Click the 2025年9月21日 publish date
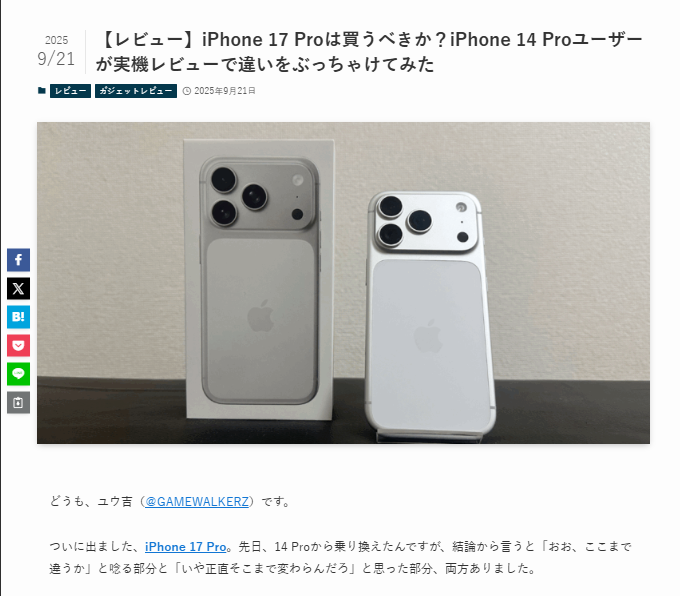The width and height of the screenshot is (680, 596). [225, 91]
